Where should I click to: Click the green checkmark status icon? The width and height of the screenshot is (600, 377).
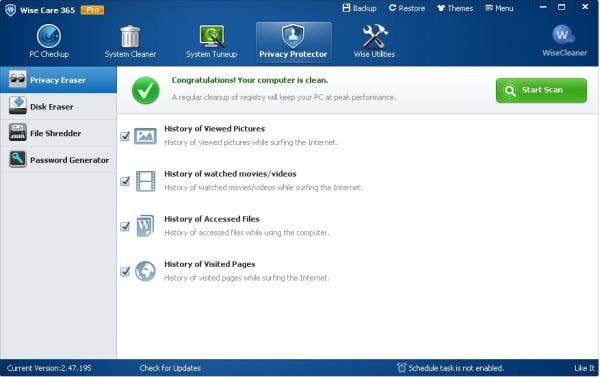(146, 90)
